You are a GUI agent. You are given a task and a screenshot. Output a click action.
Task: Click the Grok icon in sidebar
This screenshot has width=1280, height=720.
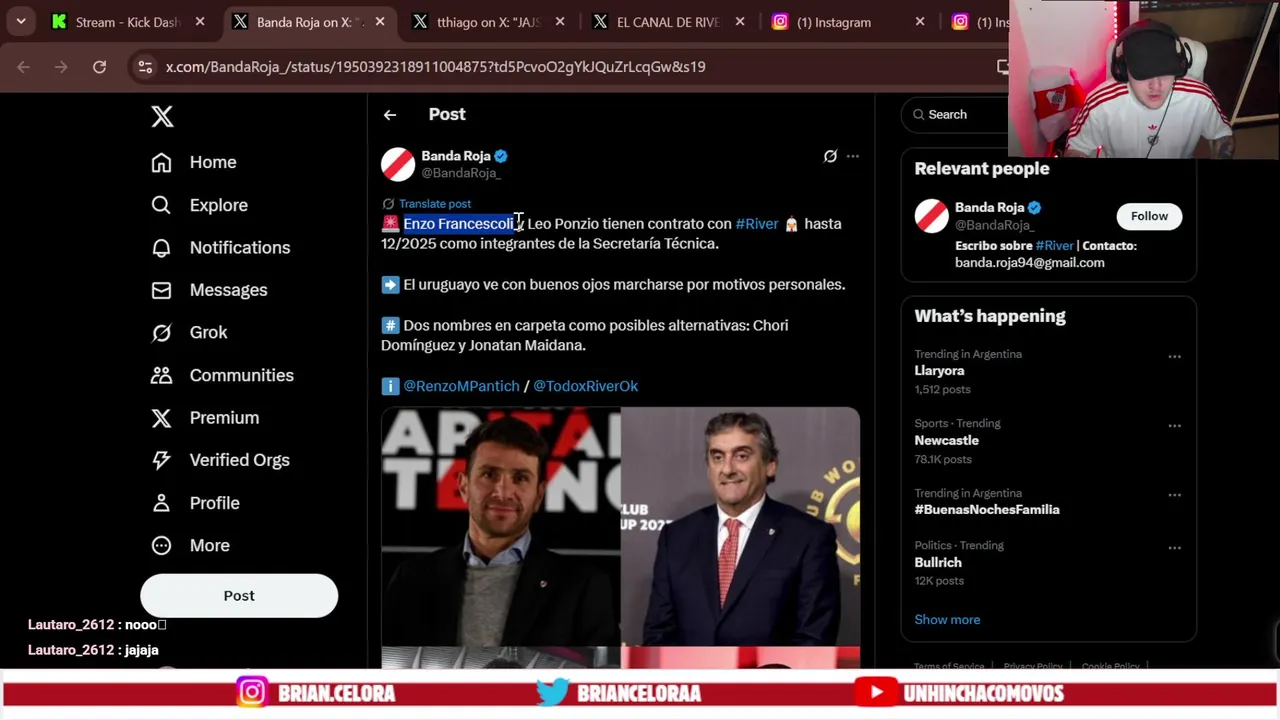tap(161, 332)
